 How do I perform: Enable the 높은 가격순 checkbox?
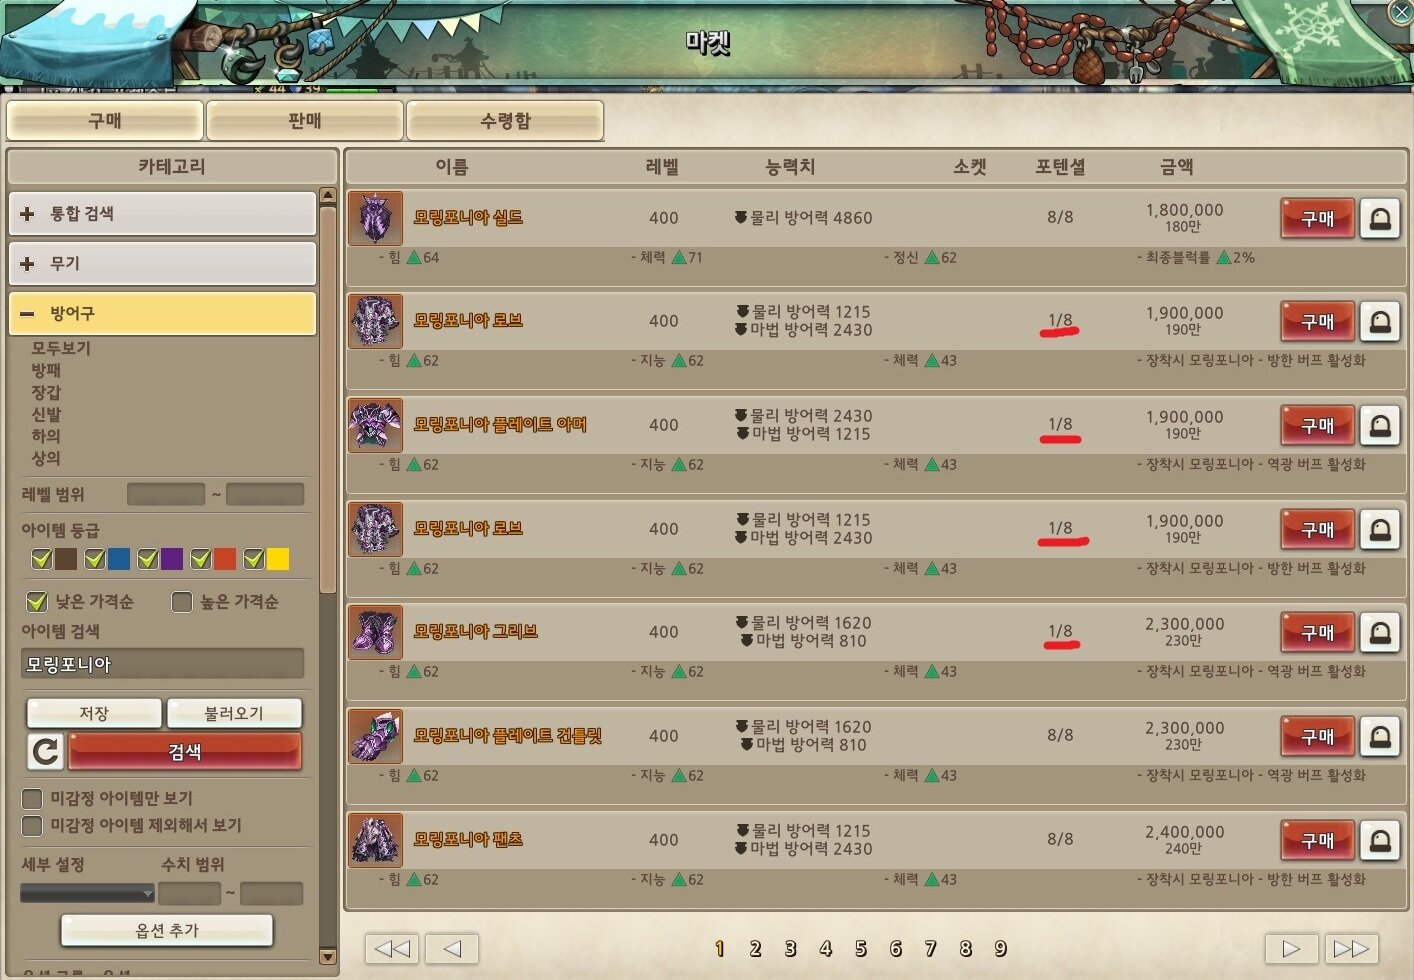click(182, 602)
